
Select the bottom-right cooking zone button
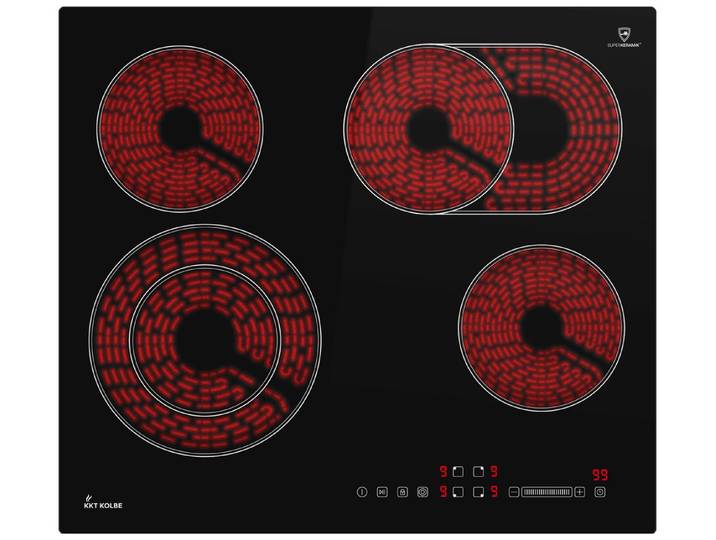pyautogui.click(x=478, y=492)
